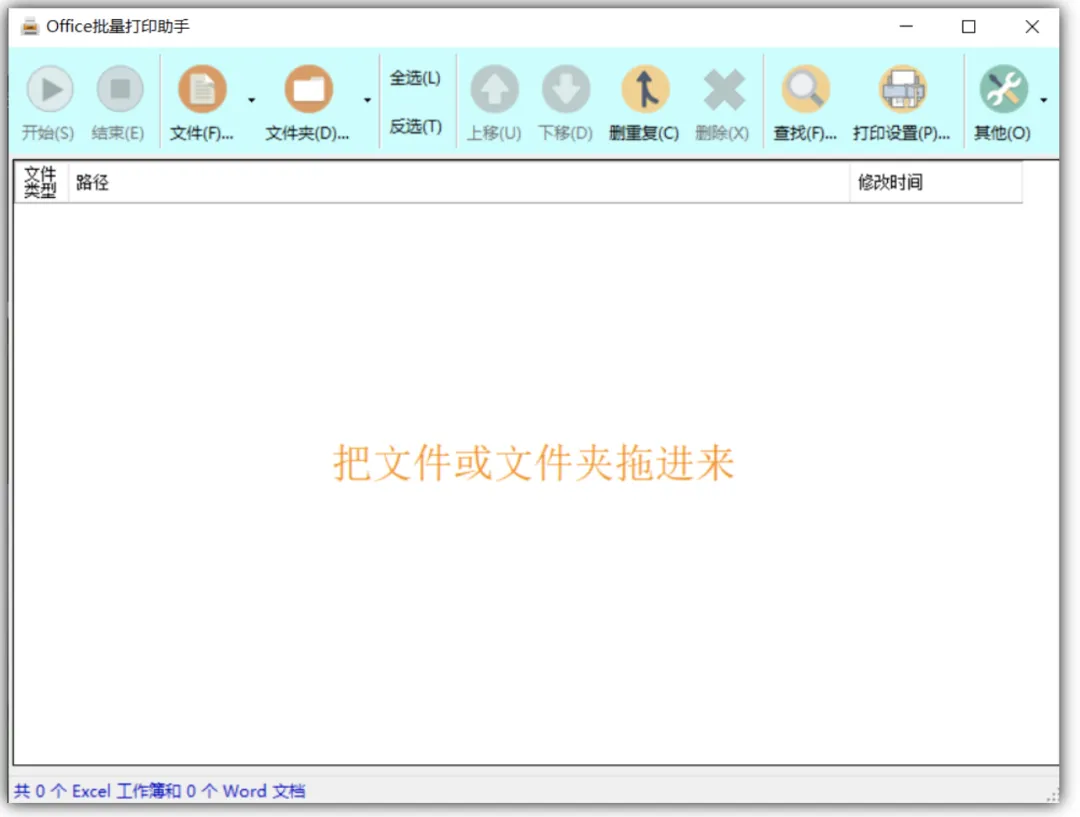Open search with 查找(F) magnifier icon
The height and width of the screenshot is (817, 1080).
click(x=805, y=90)
